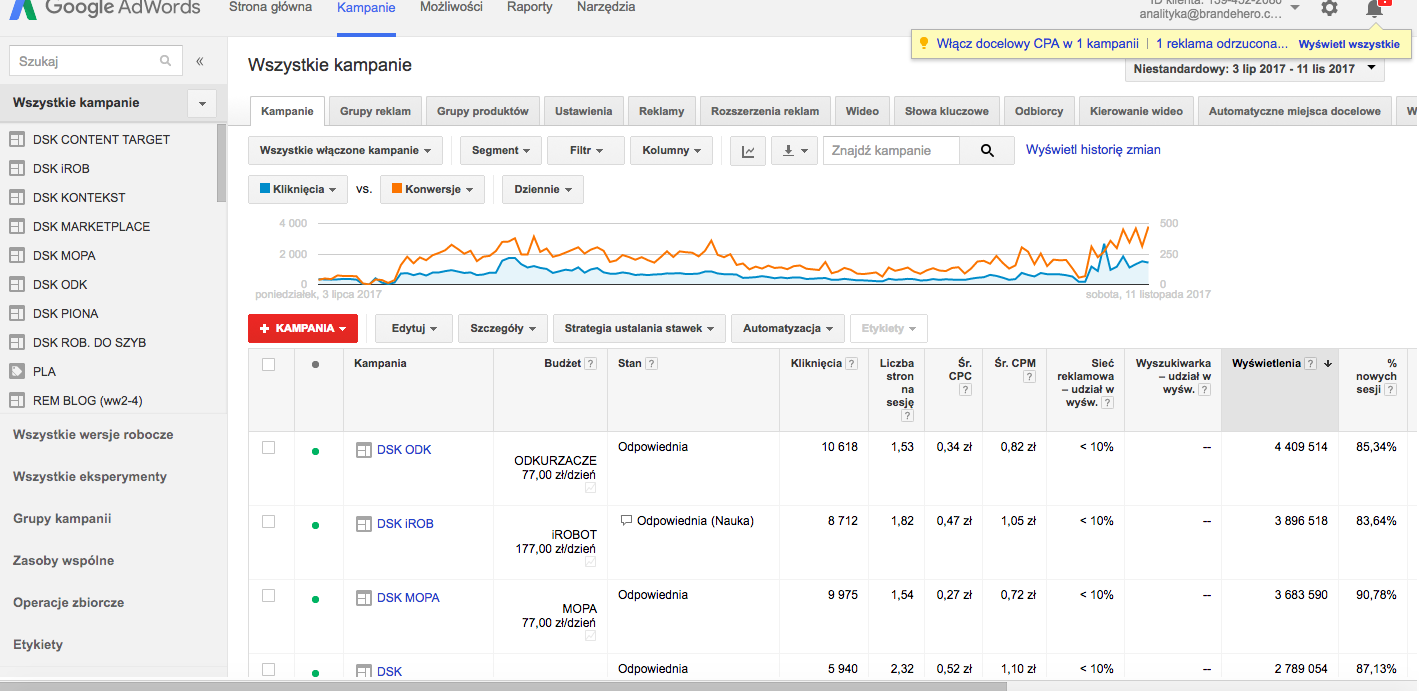Screen dimensions: 1419x691
Task: Click the help icon next to Budżet
Action: coord(591,364)
